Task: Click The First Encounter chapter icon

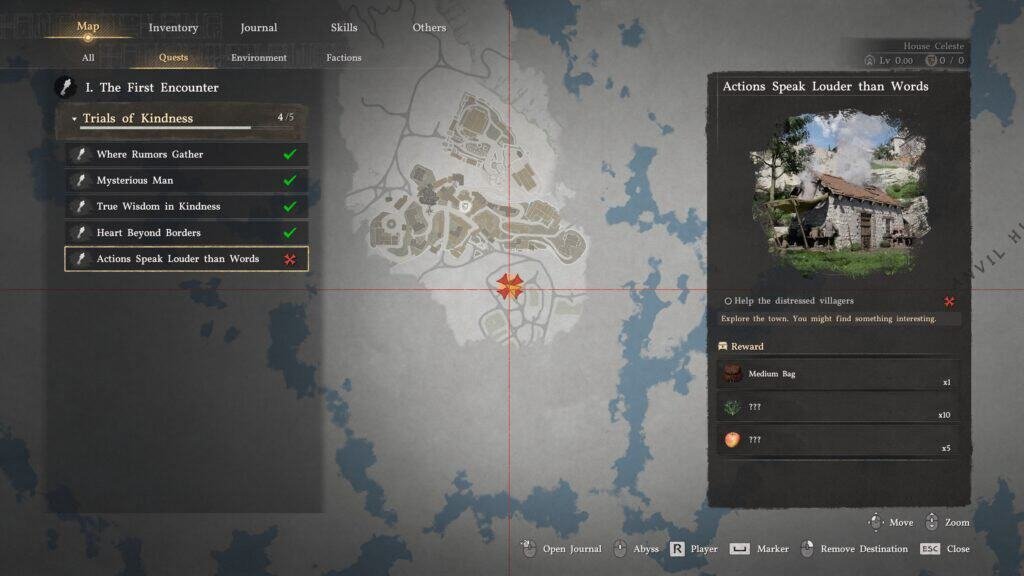Action: [65, 88]
